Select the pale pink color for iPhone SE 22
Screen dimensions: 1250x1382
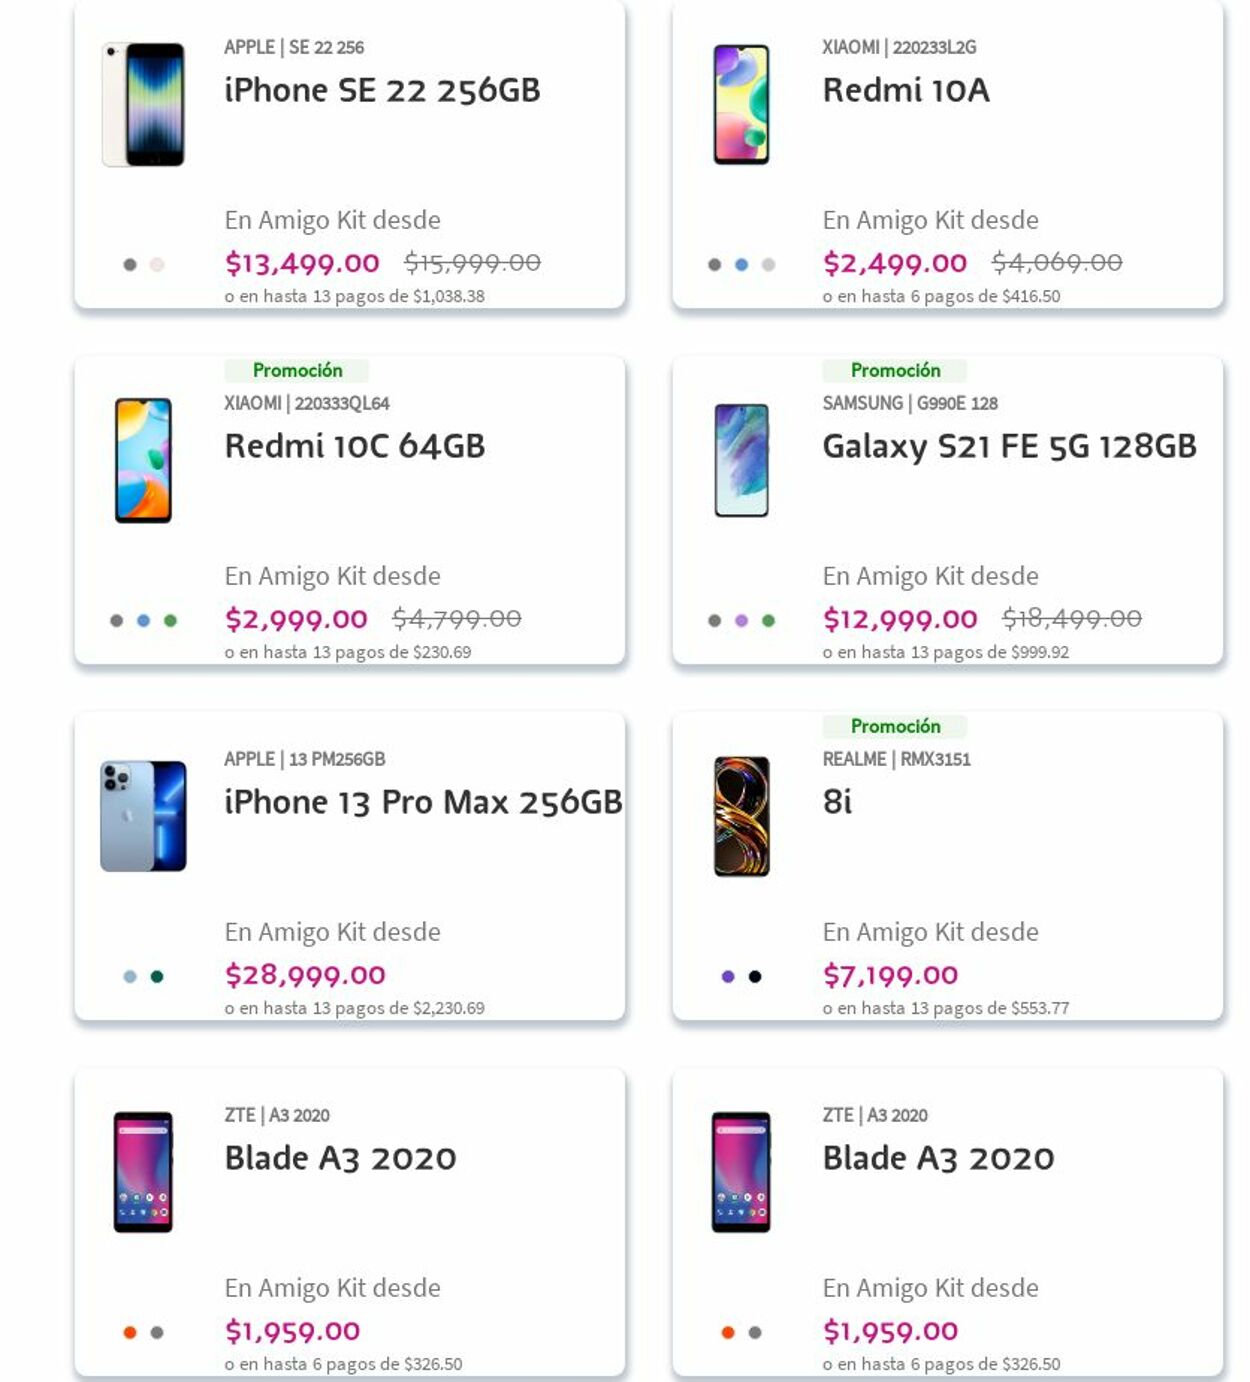[x=157, y=265]
